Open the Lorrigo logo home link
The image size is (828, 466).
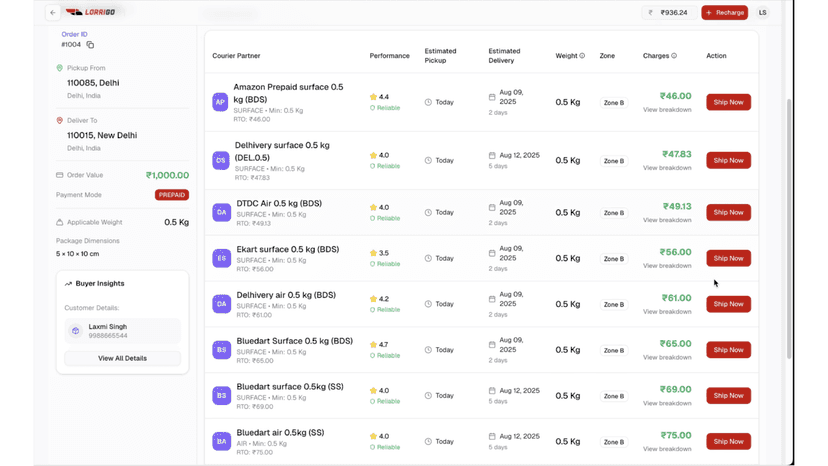point(90,12)
